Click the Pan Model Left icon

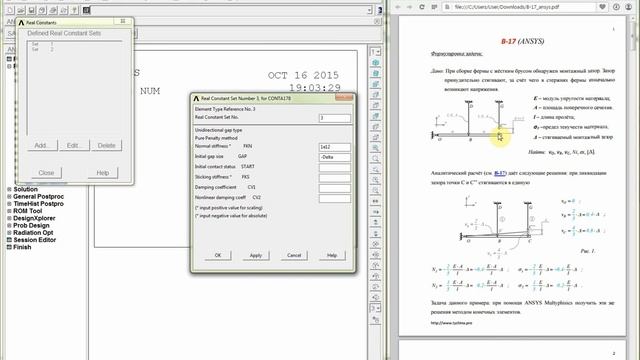(x=376, y=201)
